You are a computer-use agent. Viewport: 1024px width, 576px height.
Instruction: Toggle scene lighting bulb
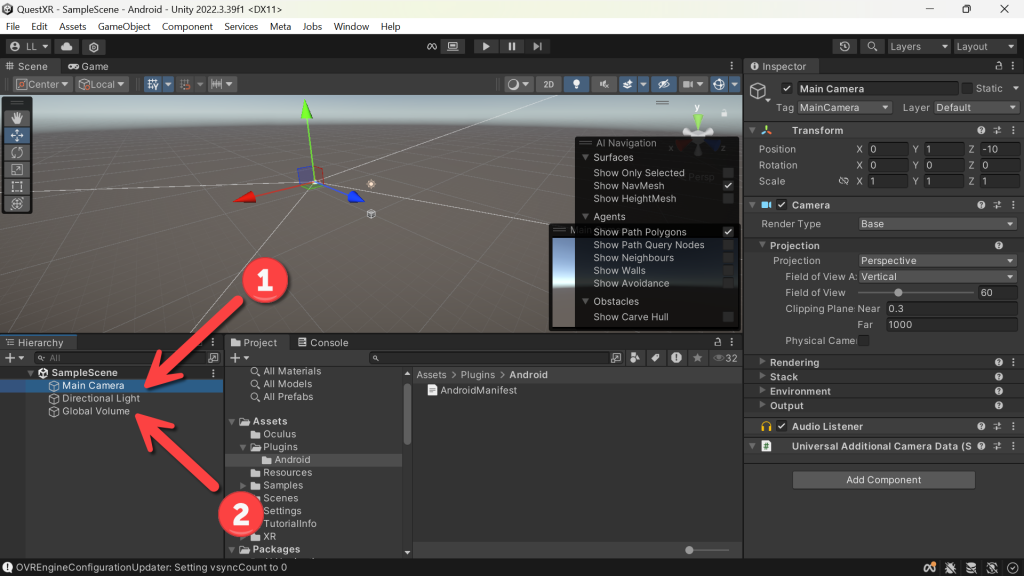pos(576,84)
